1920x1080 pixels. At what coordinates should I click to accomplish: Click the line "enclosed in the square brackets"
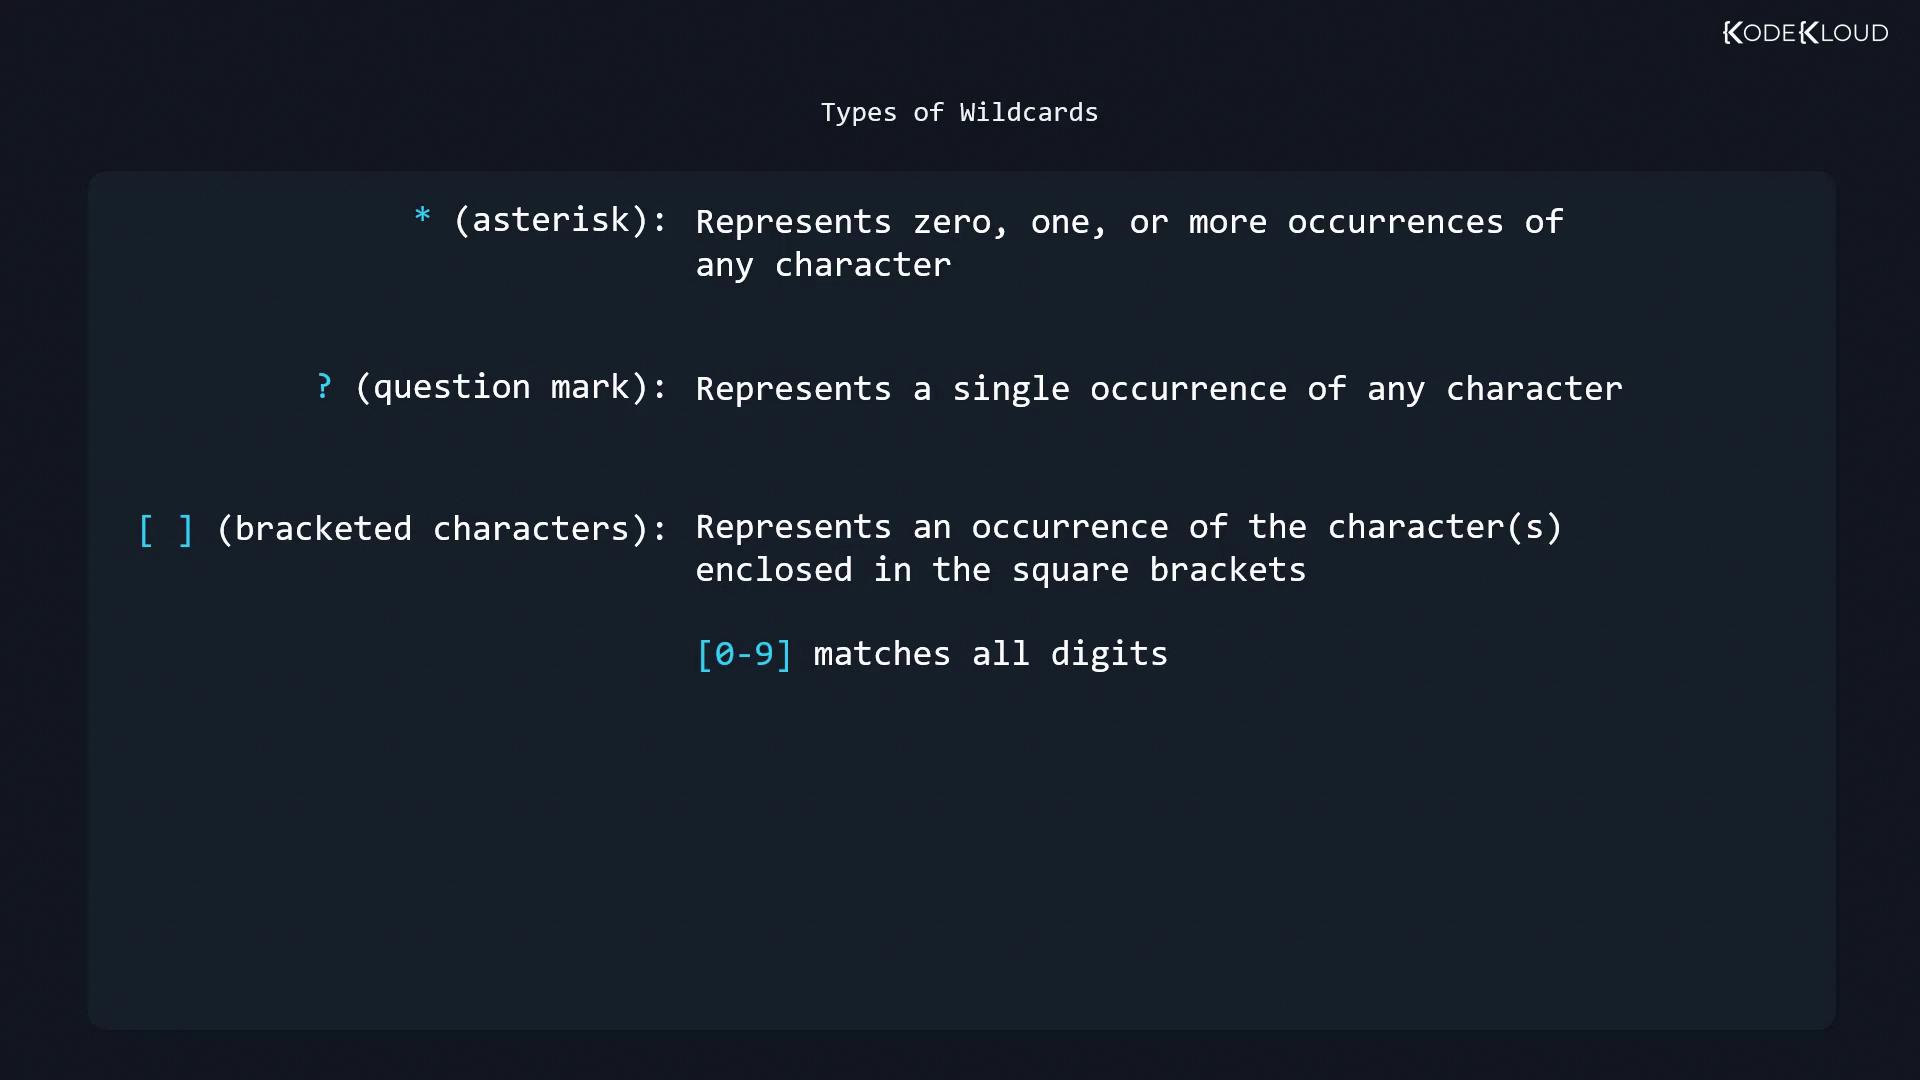point(1000,570)
